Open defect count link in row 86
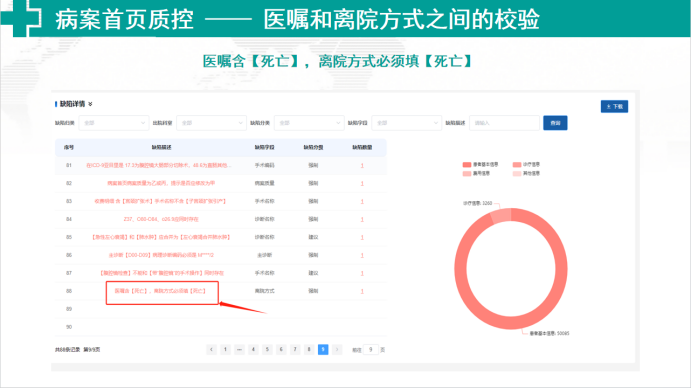Viewport: 691px width, 388px height. [x=362, y=255]
